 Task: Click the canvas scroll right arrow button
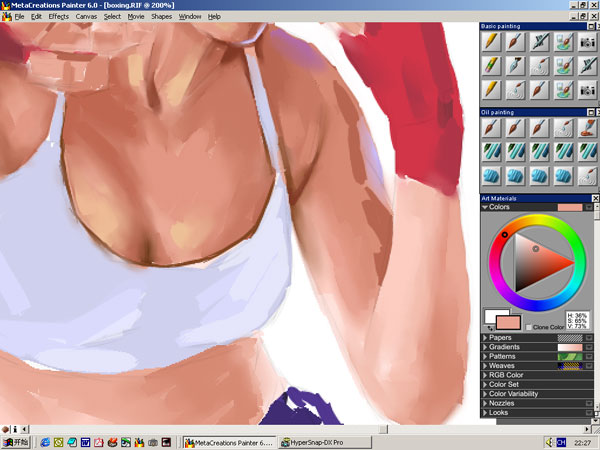587,429
